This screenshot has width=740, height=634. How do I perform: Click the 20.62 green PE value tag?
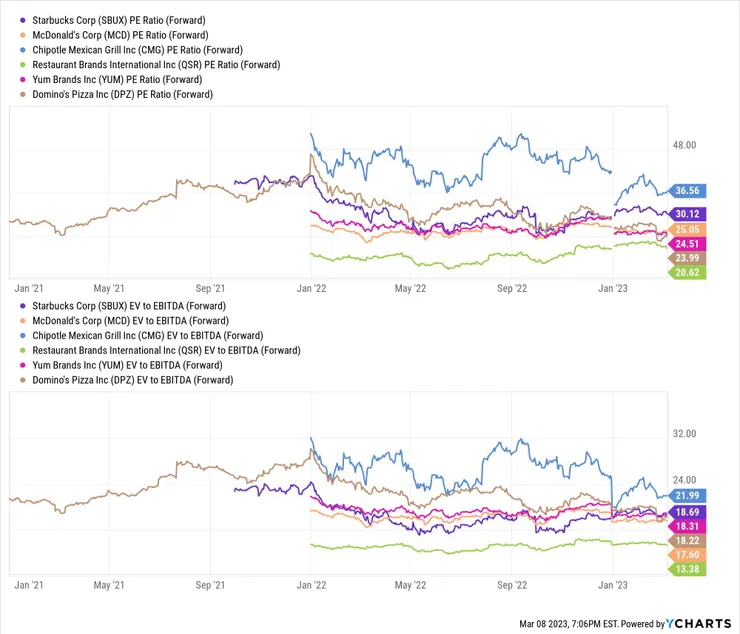(690, 272)
